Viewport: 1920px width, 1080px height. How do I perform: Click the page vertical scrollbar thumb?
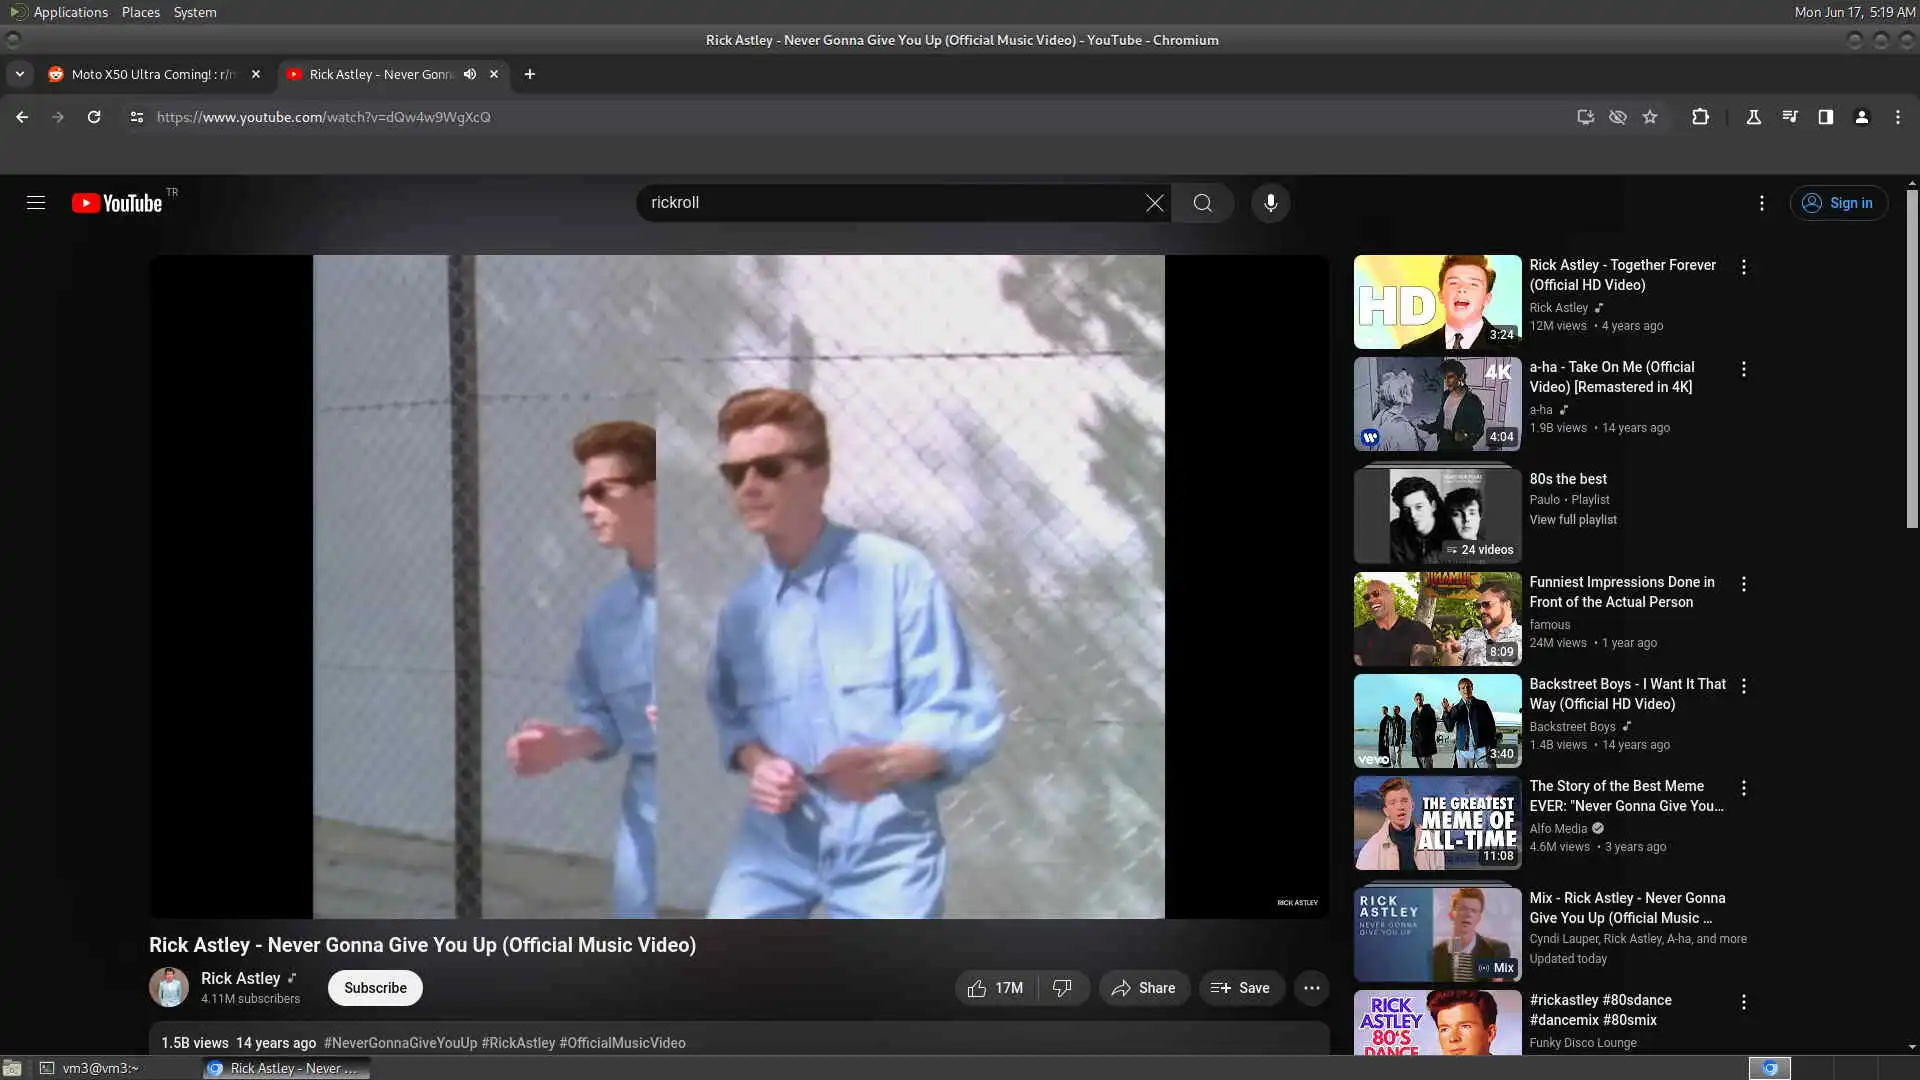(1911, 360)
